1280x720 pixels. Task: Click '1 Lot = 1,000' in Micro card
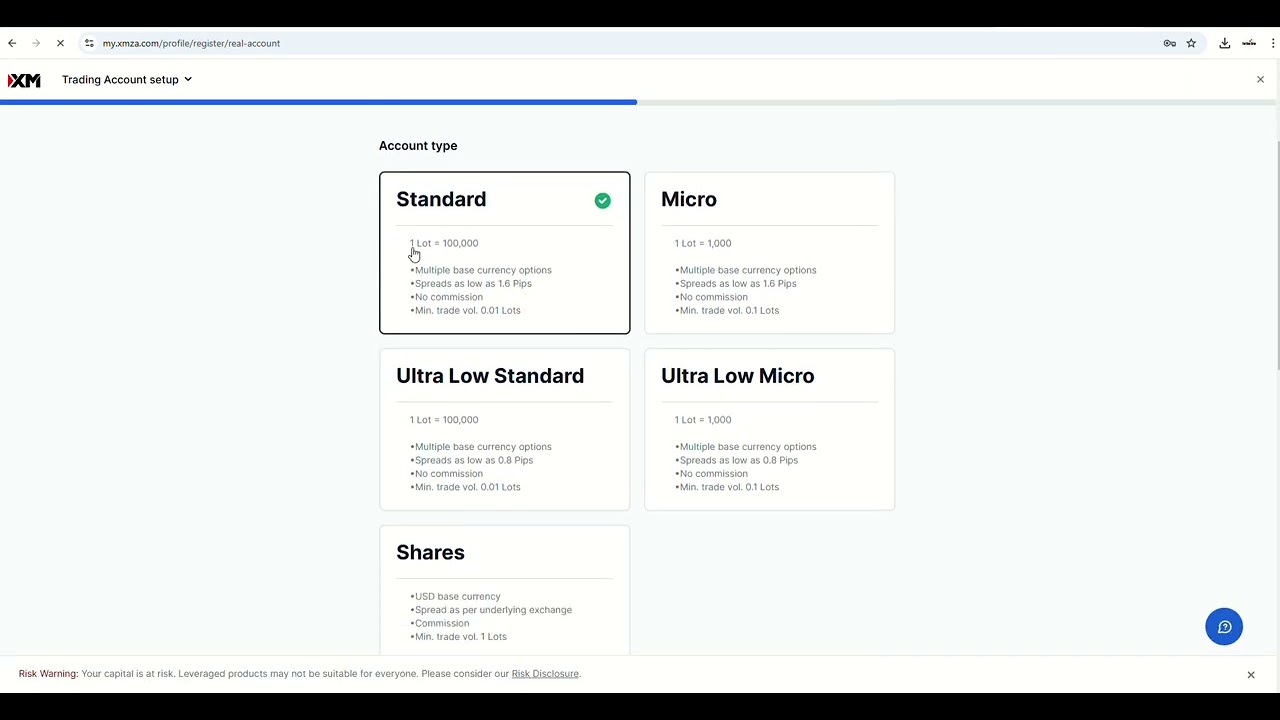pos(703,244)
